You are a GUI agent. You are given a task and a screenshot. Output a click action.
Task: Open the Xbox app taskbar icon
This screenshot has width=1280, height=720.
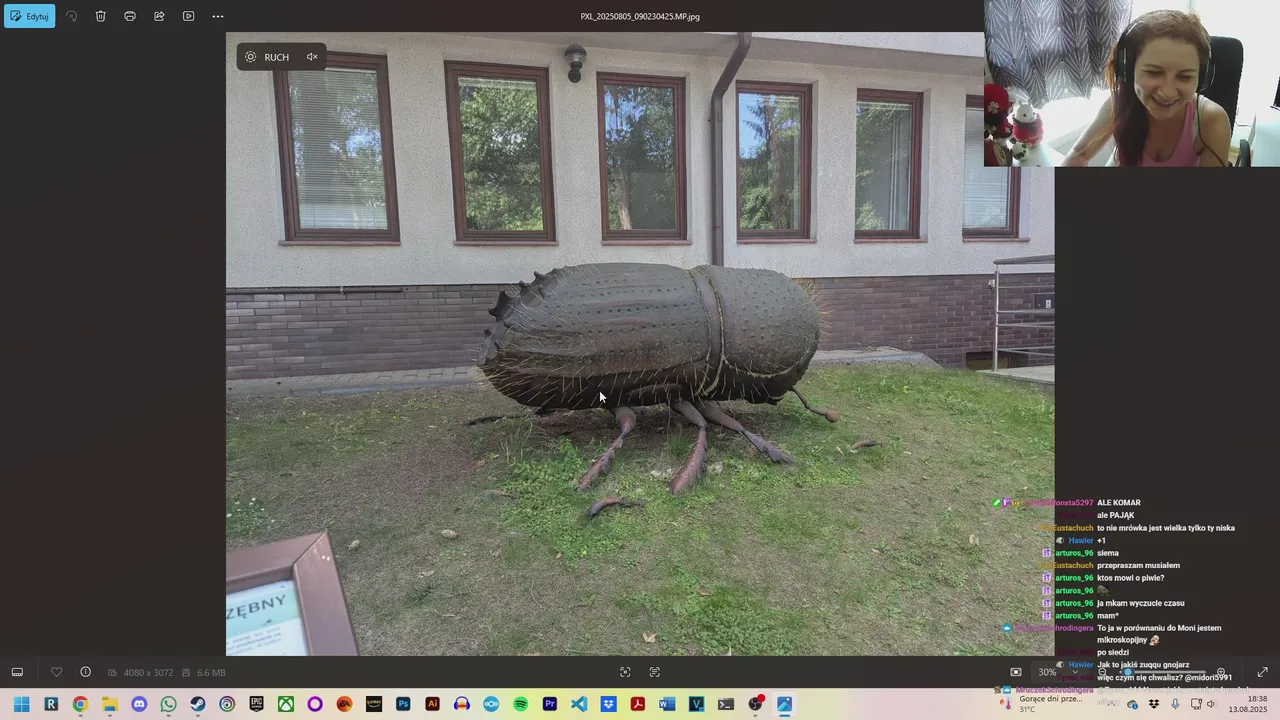click(286, 704)
